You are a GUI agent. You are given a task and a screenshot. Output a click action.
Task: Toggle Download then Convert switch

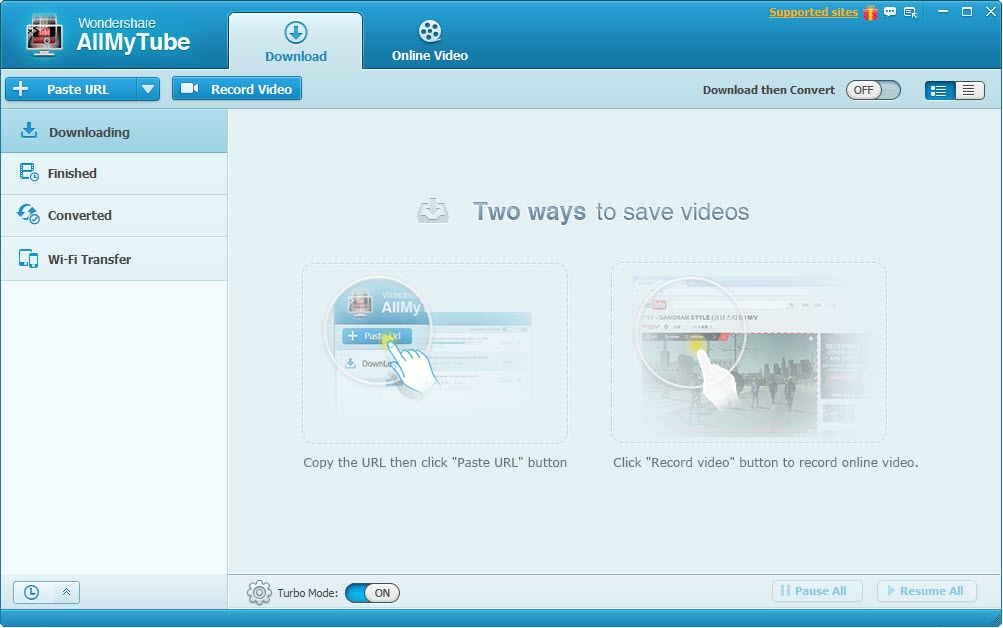point(873,90)
